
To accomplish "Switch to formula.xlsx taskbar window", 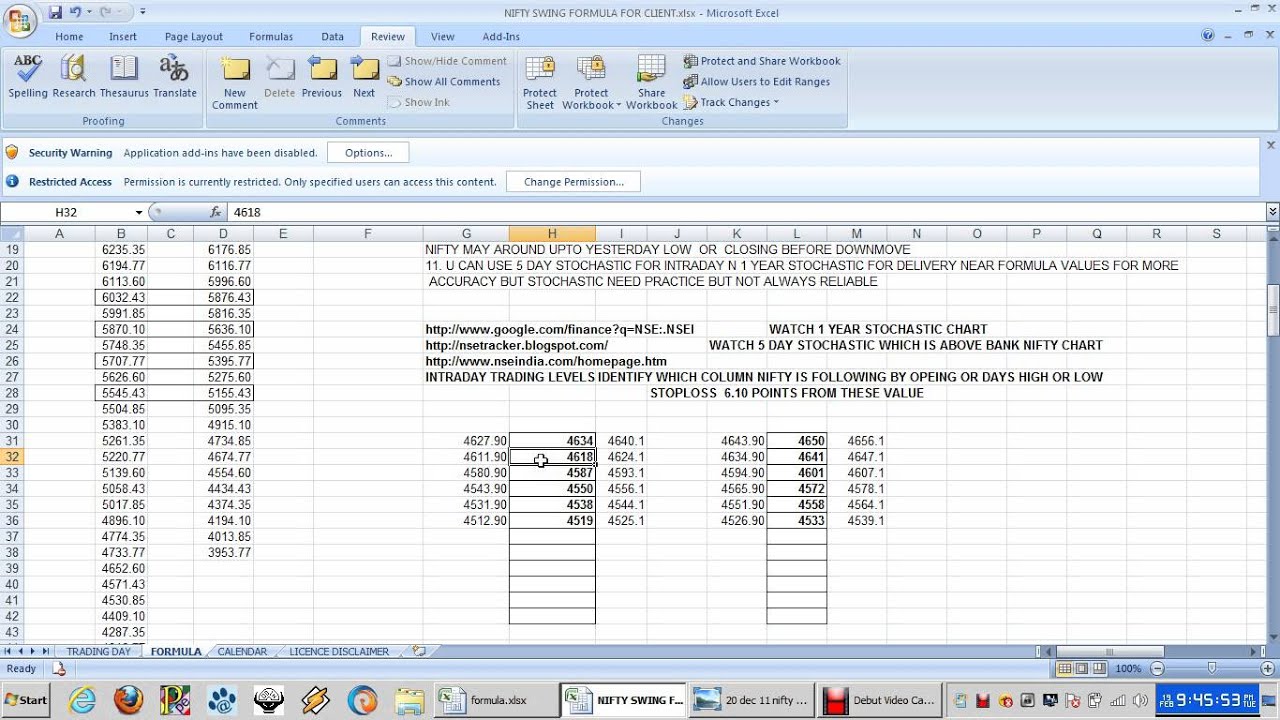I will (496, 700).
